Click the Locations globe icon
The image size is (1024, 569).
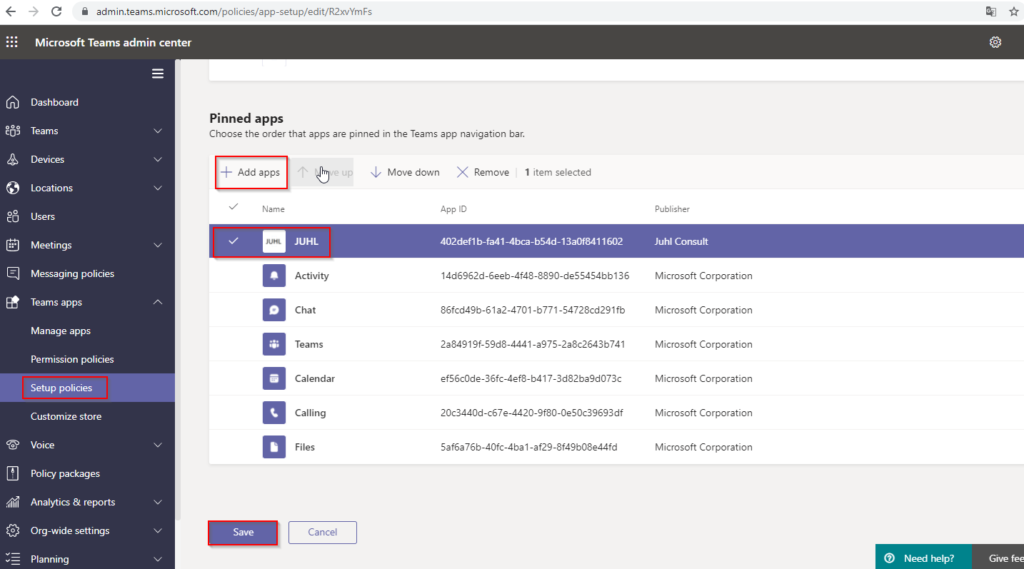(12, 188)
